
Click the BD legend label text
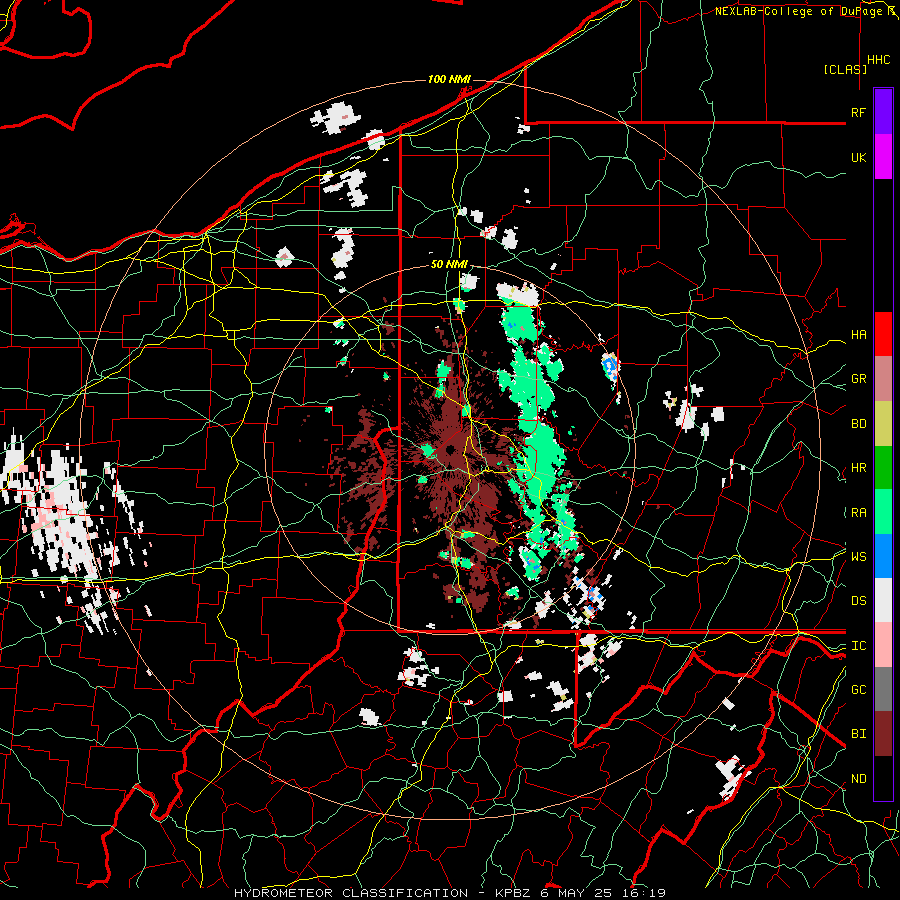point(859,424)
